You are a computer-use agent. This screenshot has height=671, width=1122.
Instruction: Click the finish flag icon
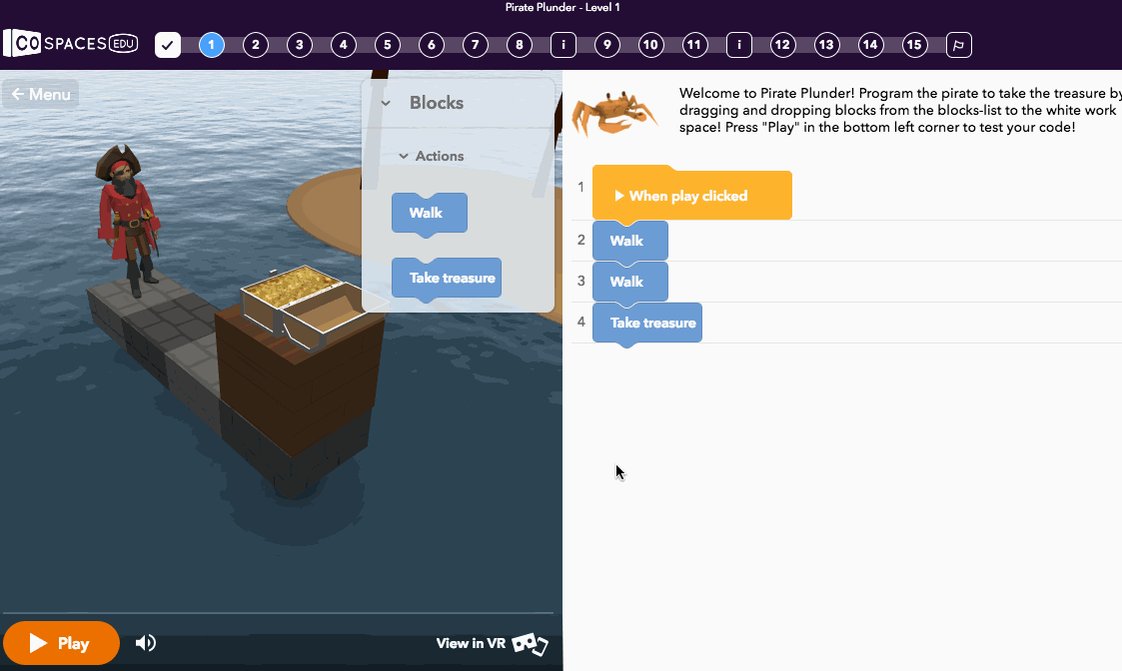coord(959,45)
